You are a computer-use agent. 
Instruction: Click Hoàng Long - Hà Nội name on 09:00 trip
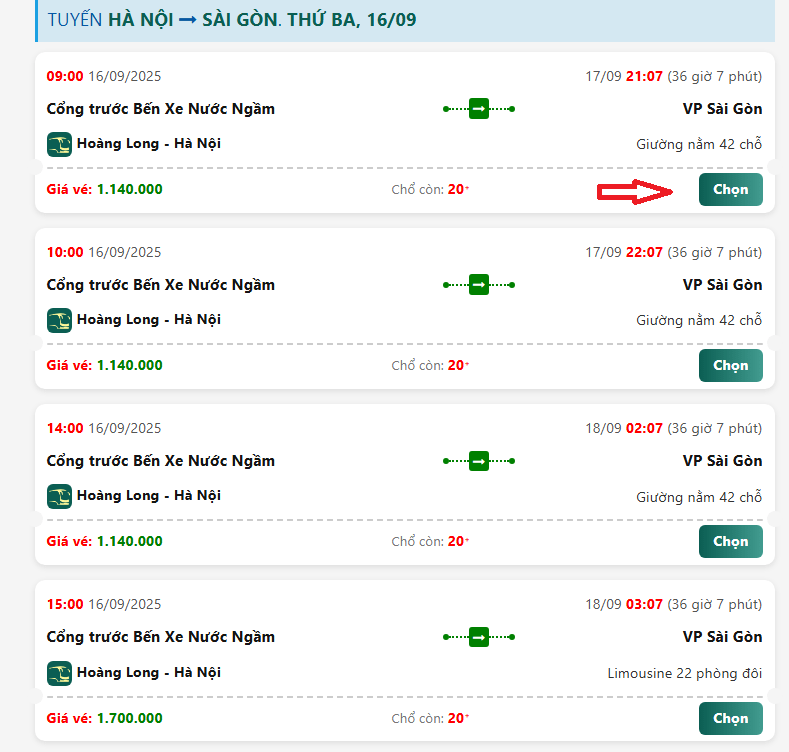(x=148, y=144)
